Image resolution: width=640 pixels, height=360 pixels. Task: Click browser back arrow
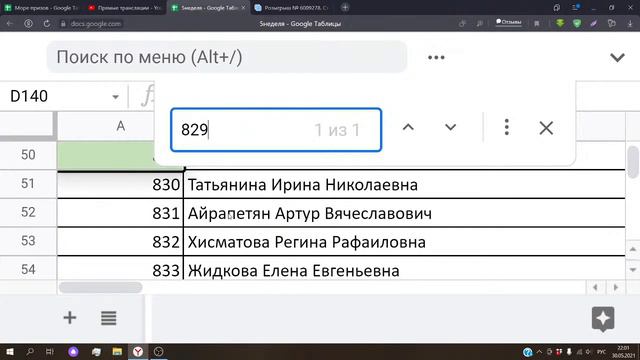10,24
